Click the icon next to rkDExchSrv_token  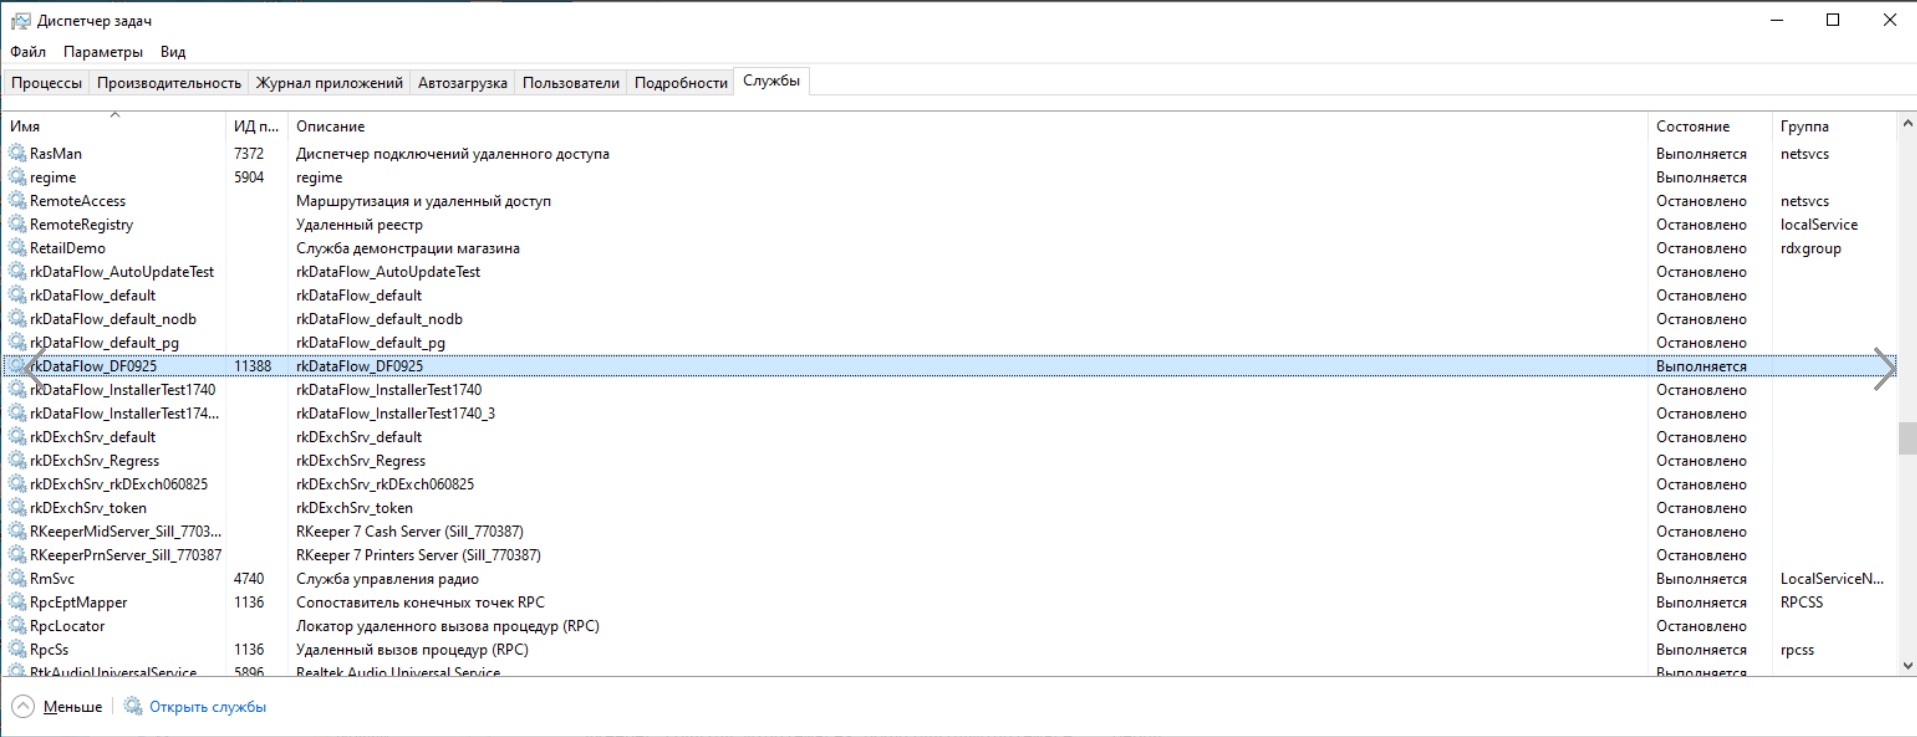pyautogui.click(x=17, y=508)
